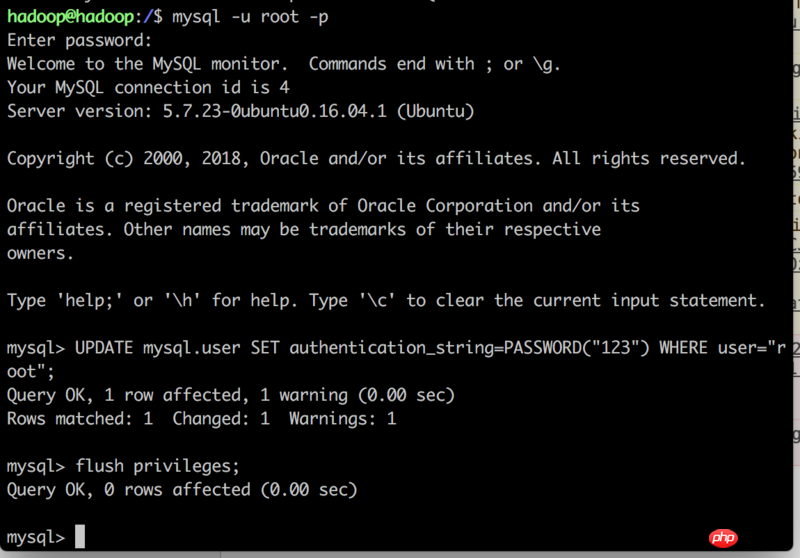This screenshot has width=800, height=558.
Task: Click the 'mysql -u root -p' command
Action: click(250, 17)
